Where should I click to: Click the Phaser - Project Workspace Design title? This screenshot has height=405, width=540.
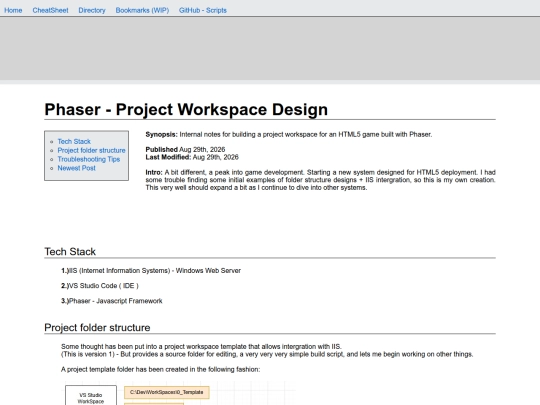pos(186,110)
